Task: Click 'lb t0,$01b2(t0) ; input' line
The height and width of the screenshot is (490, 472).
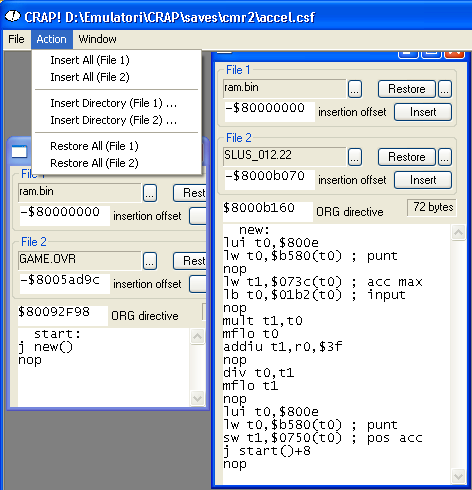Action: click(314, 295)
